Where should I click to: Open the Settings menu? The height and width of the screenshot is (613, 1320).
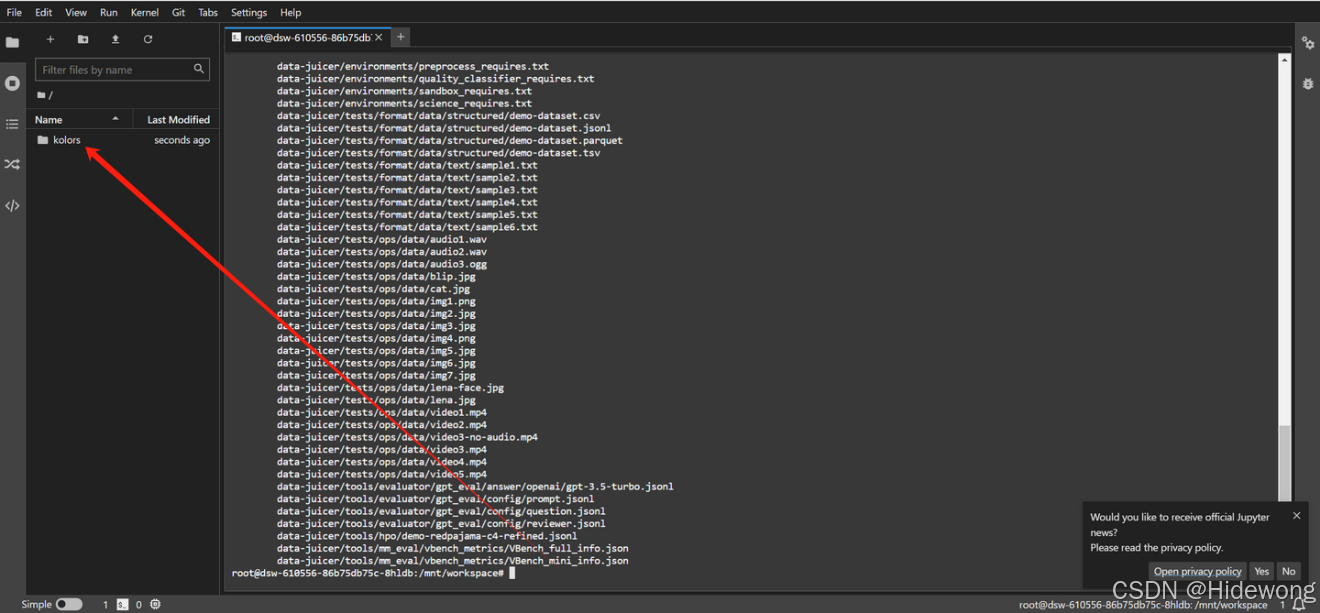pyautogui.click(x=248, y=12)
